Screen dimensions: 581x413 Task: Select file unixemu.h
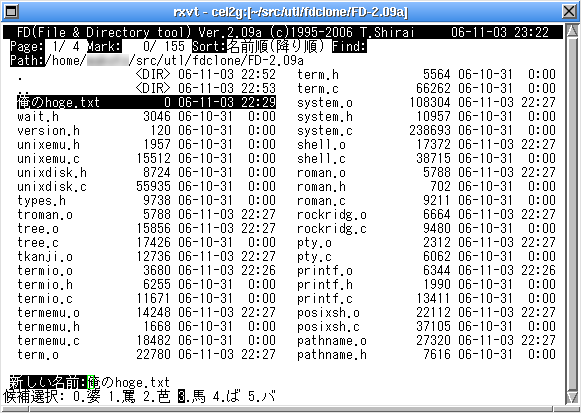[x=48, y=145]
